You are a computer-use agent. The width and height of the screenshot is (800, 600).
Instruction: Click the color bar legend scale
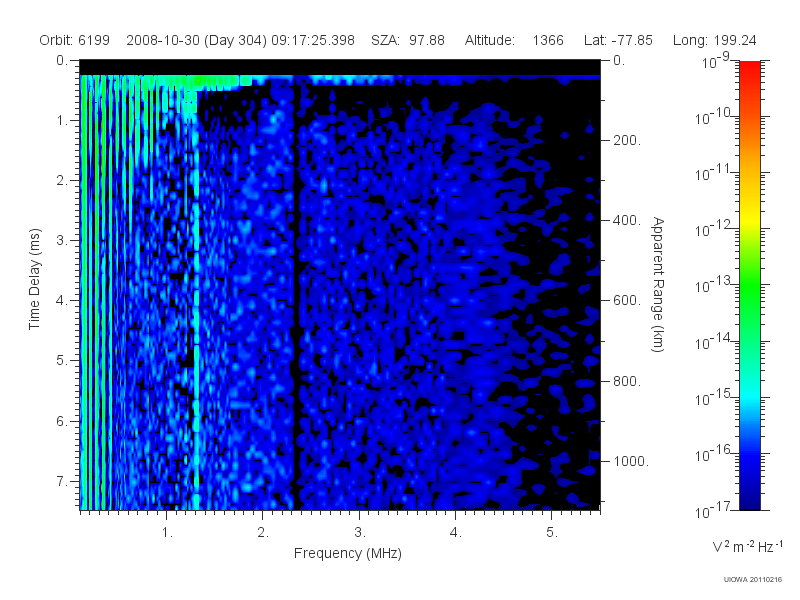pyautogui.click(x=749, y=285)
